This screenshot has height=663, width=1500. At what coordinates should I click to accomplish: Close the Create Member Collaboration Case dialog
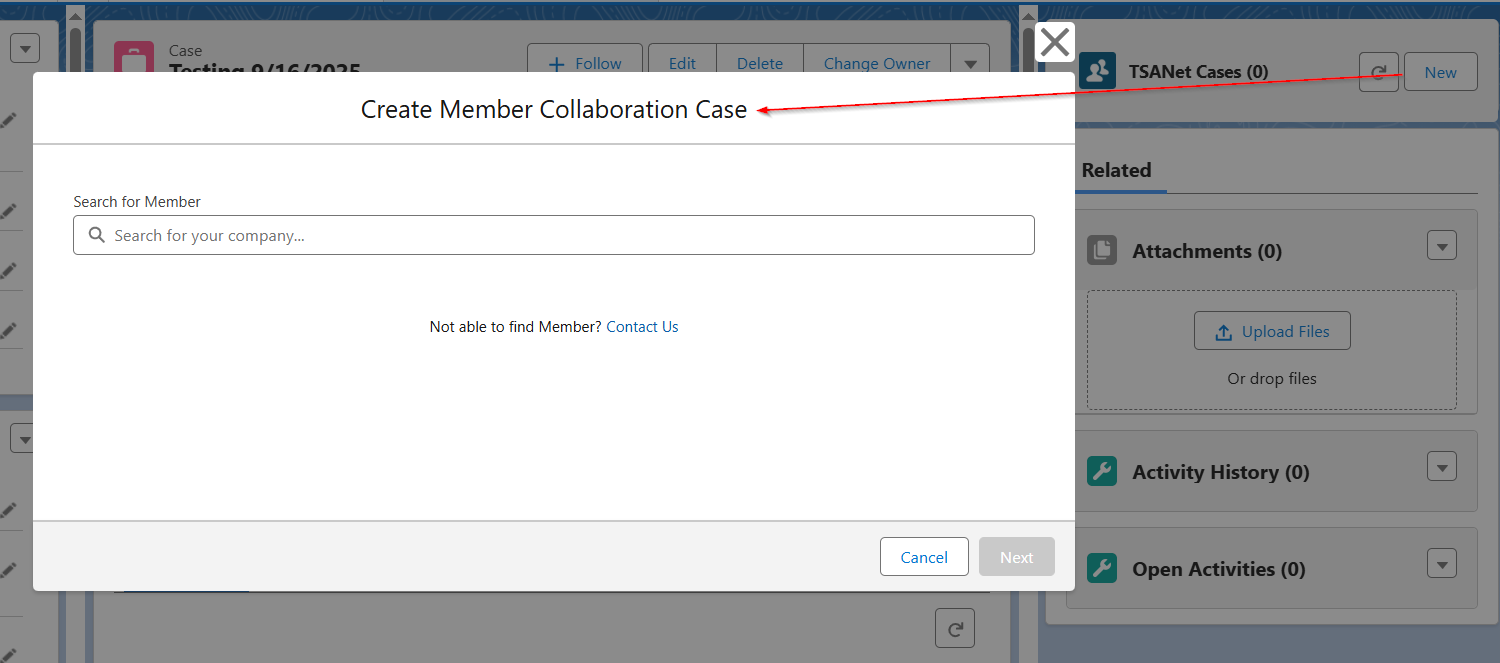[1054, 43]
